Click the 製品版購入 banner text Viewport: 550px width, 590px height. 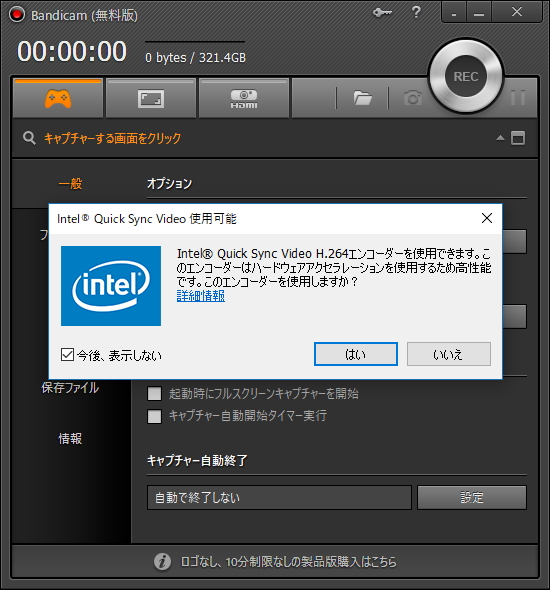pyautogui.click(x=289, y=562)
